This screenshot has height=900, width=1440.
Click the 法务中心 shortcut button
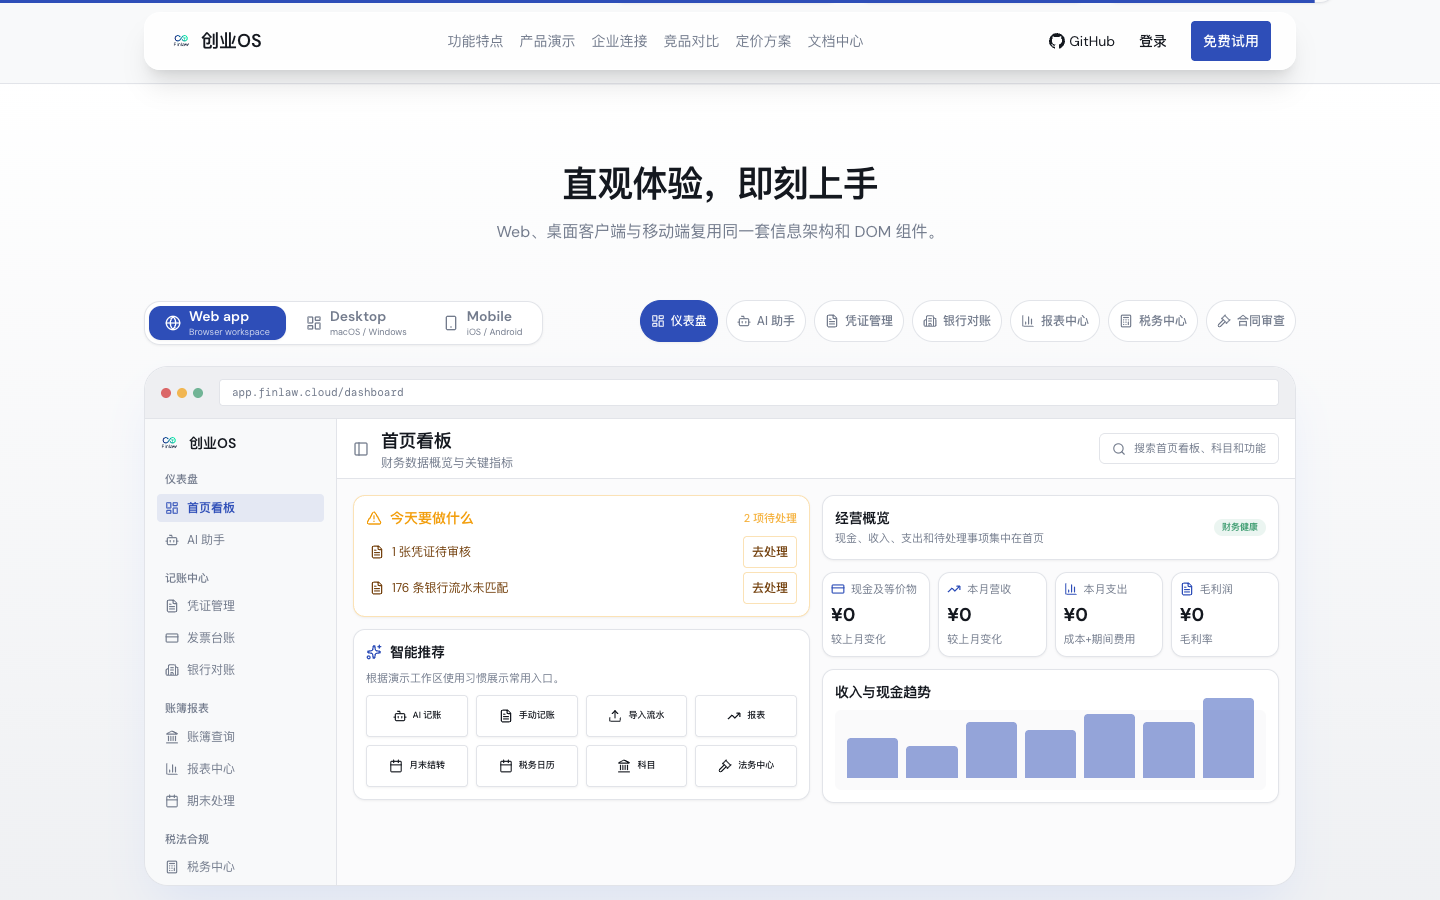(746, 766)
